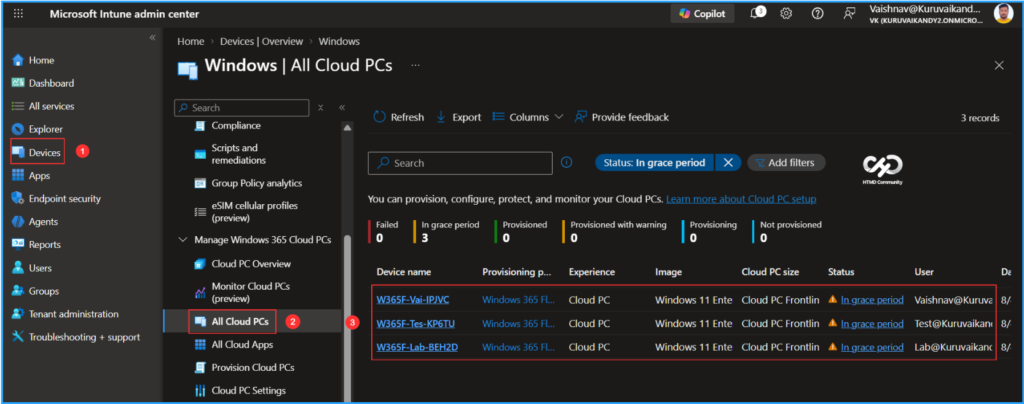Click Export in the toolbar
Viewport: 1024px width, 404px height.
click(458, 117)
